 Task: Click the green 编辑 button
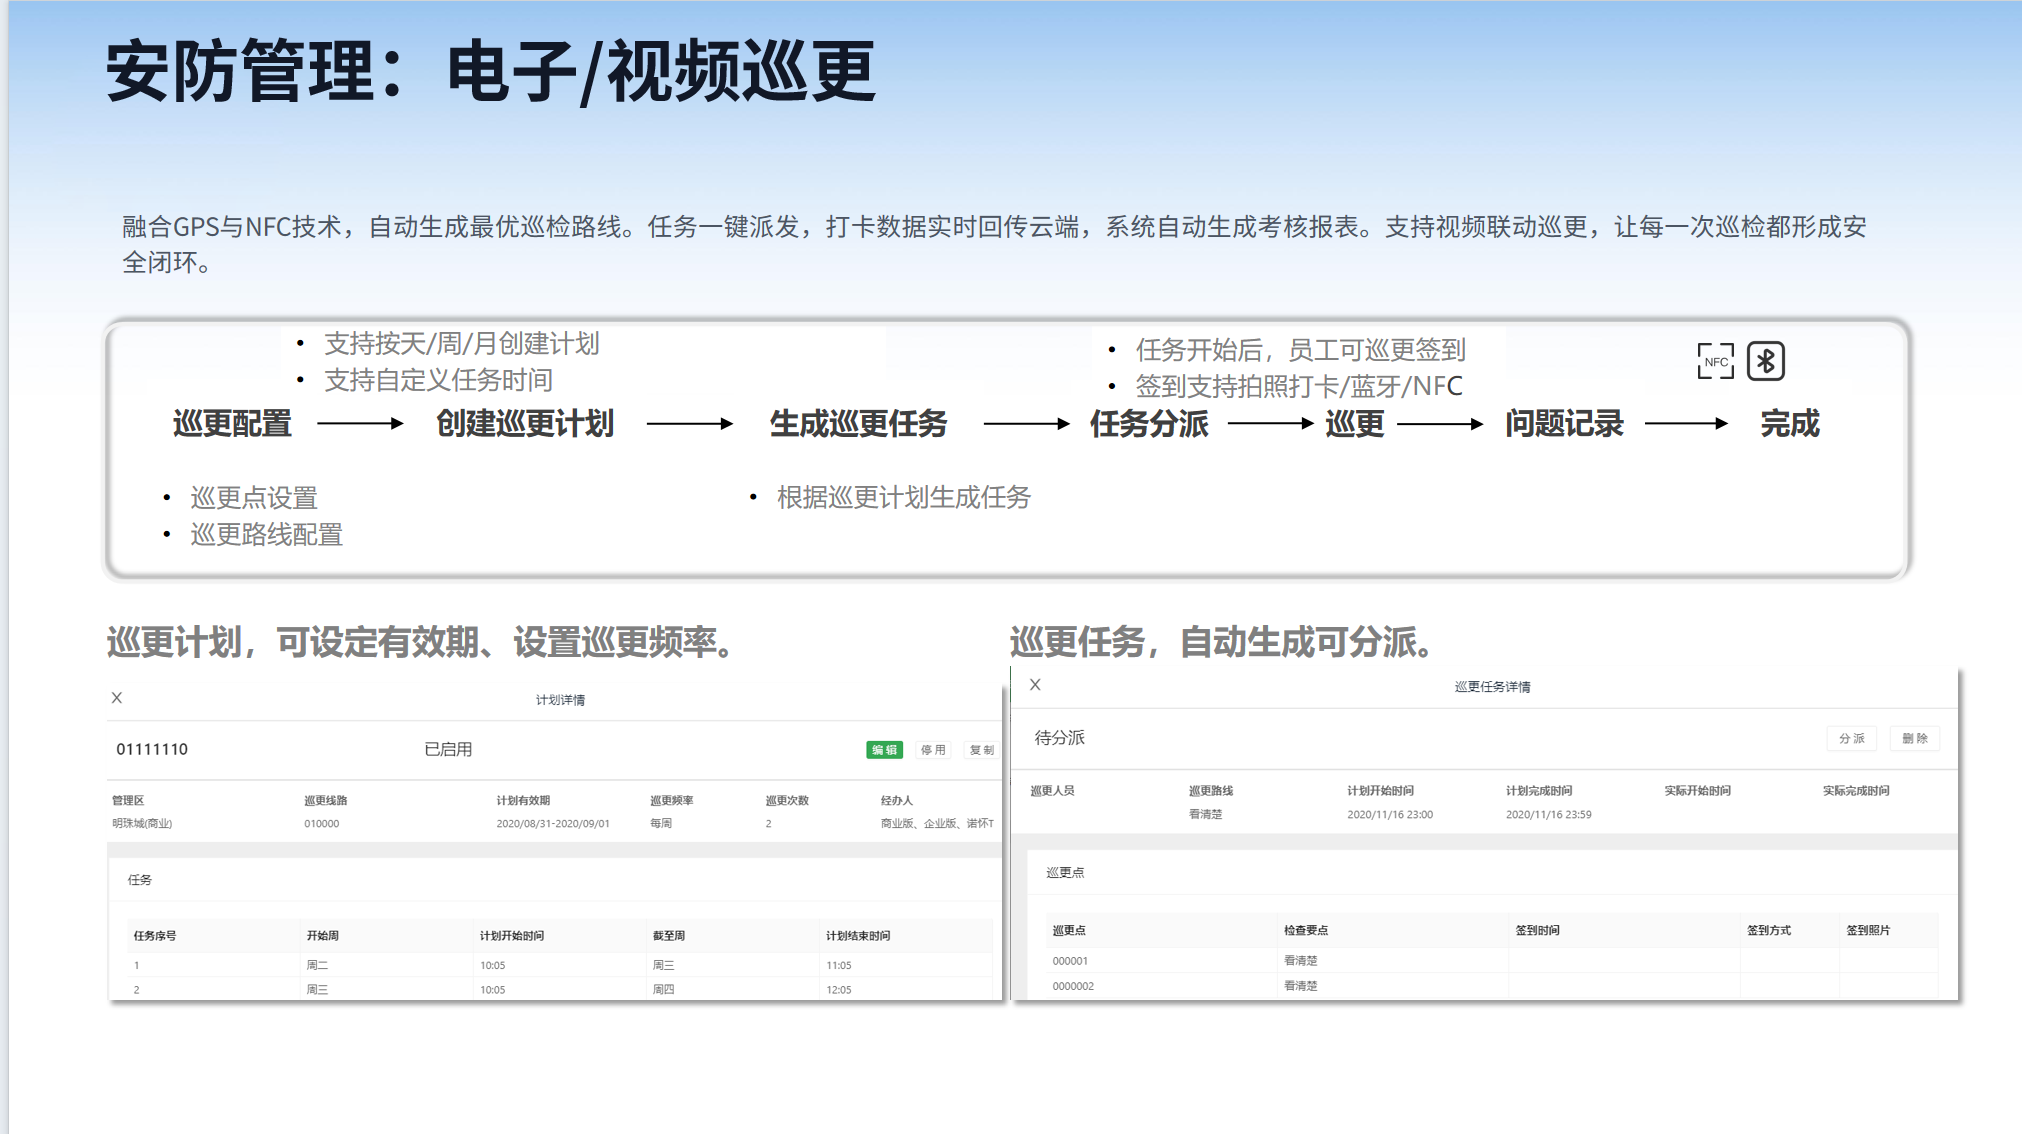tap(884, 750)
